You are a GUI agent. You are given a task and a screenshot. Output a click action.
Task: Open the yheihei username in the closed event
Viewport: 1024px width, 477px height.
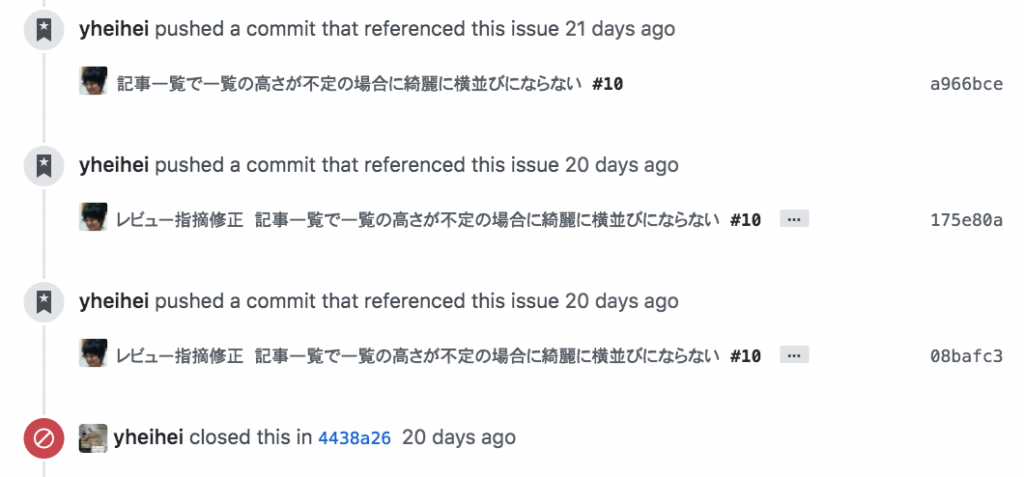pos(148,437)
